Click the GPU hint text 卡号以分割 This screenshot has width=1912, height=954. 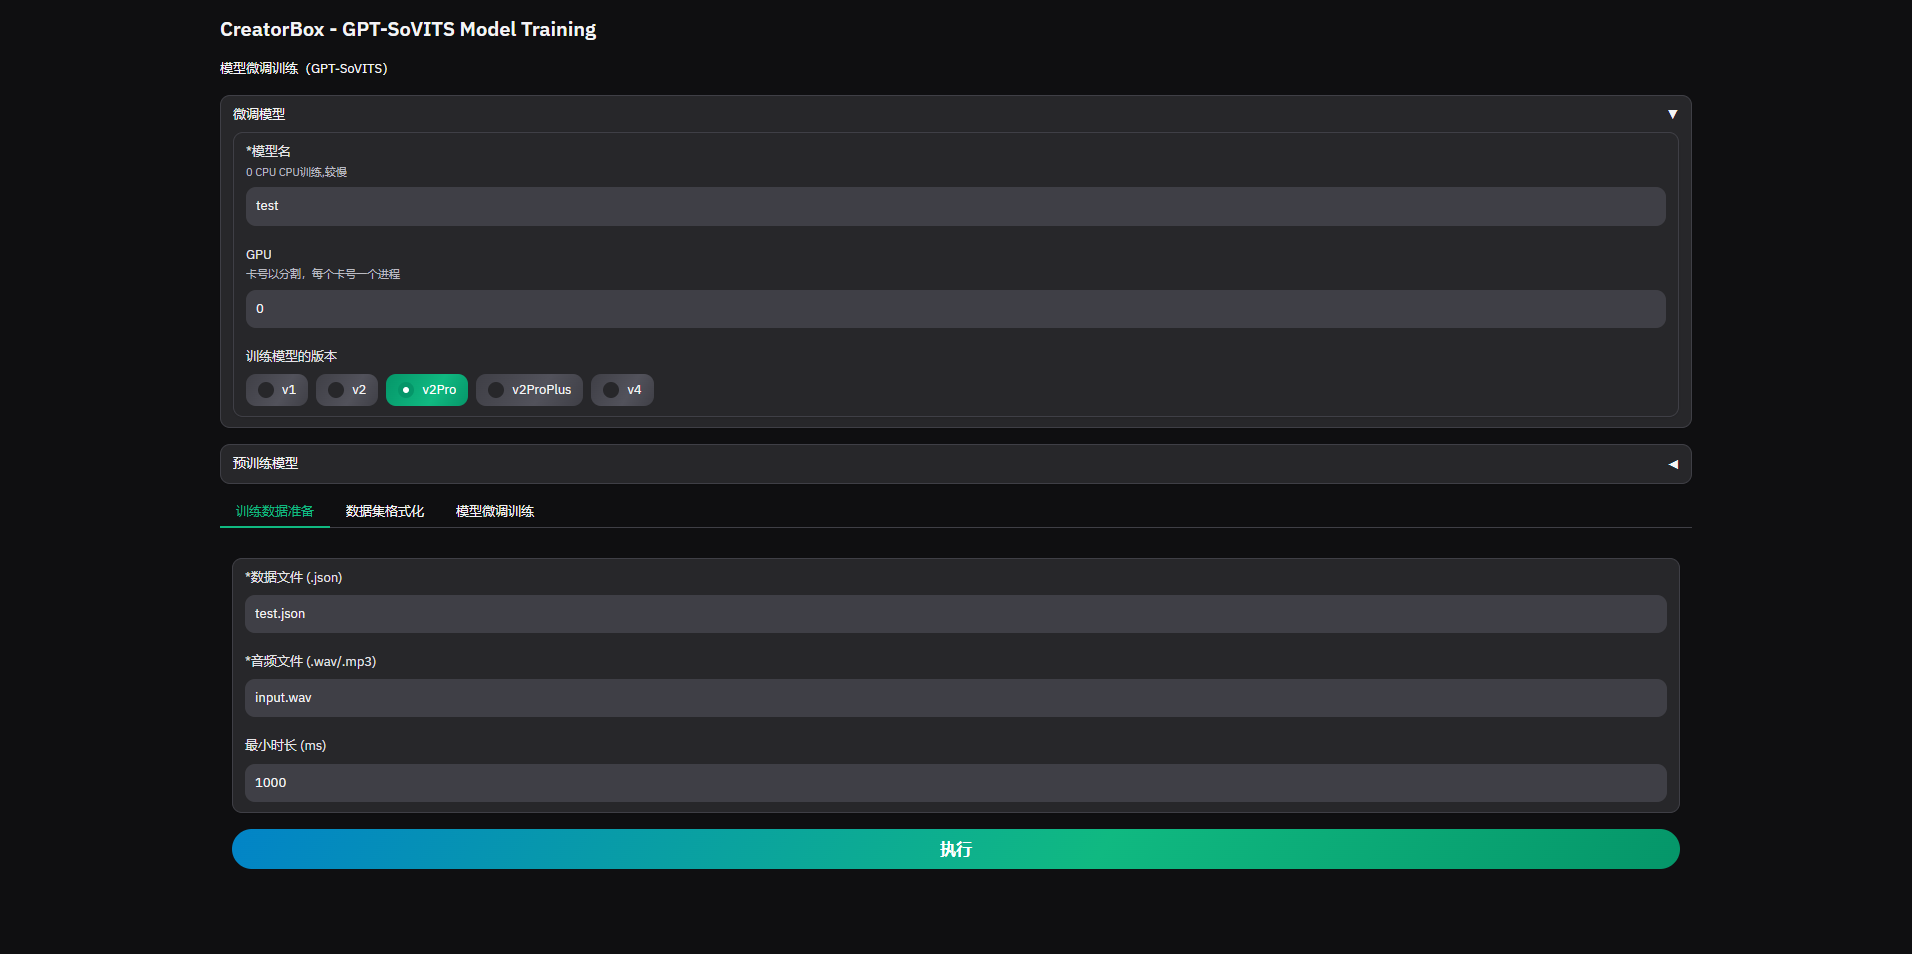tap(323, 274)
